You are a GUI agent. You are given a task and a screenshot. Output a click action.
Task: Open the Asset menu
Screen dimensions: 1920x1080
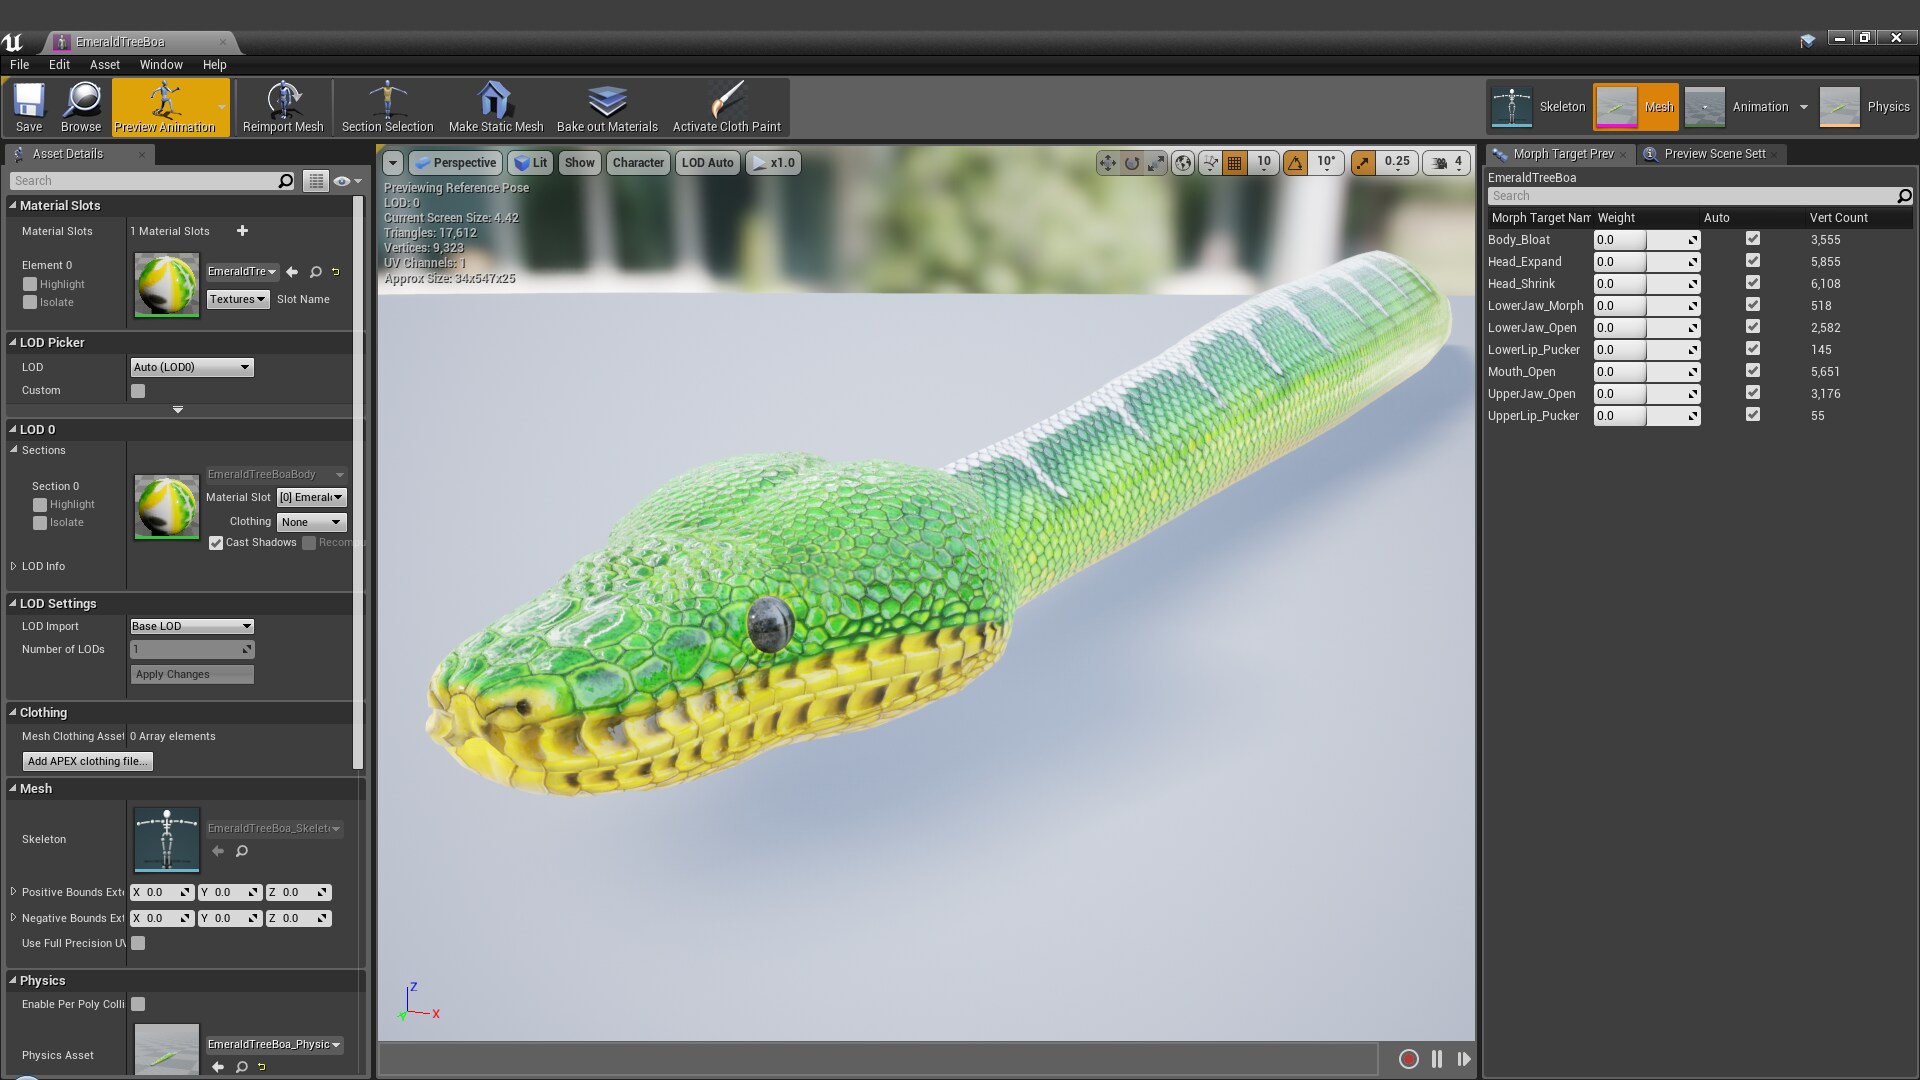click(104, 64)
